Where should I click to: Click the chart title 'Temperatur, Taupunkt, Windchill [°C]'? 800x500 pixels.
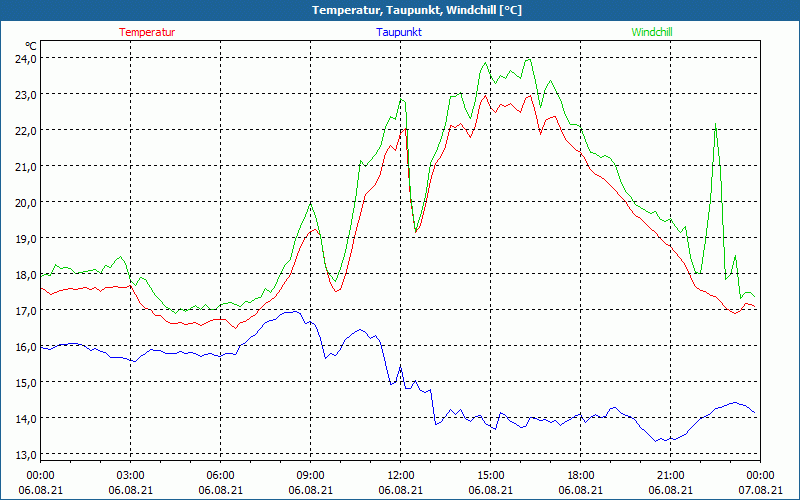[x=417, y=10]
